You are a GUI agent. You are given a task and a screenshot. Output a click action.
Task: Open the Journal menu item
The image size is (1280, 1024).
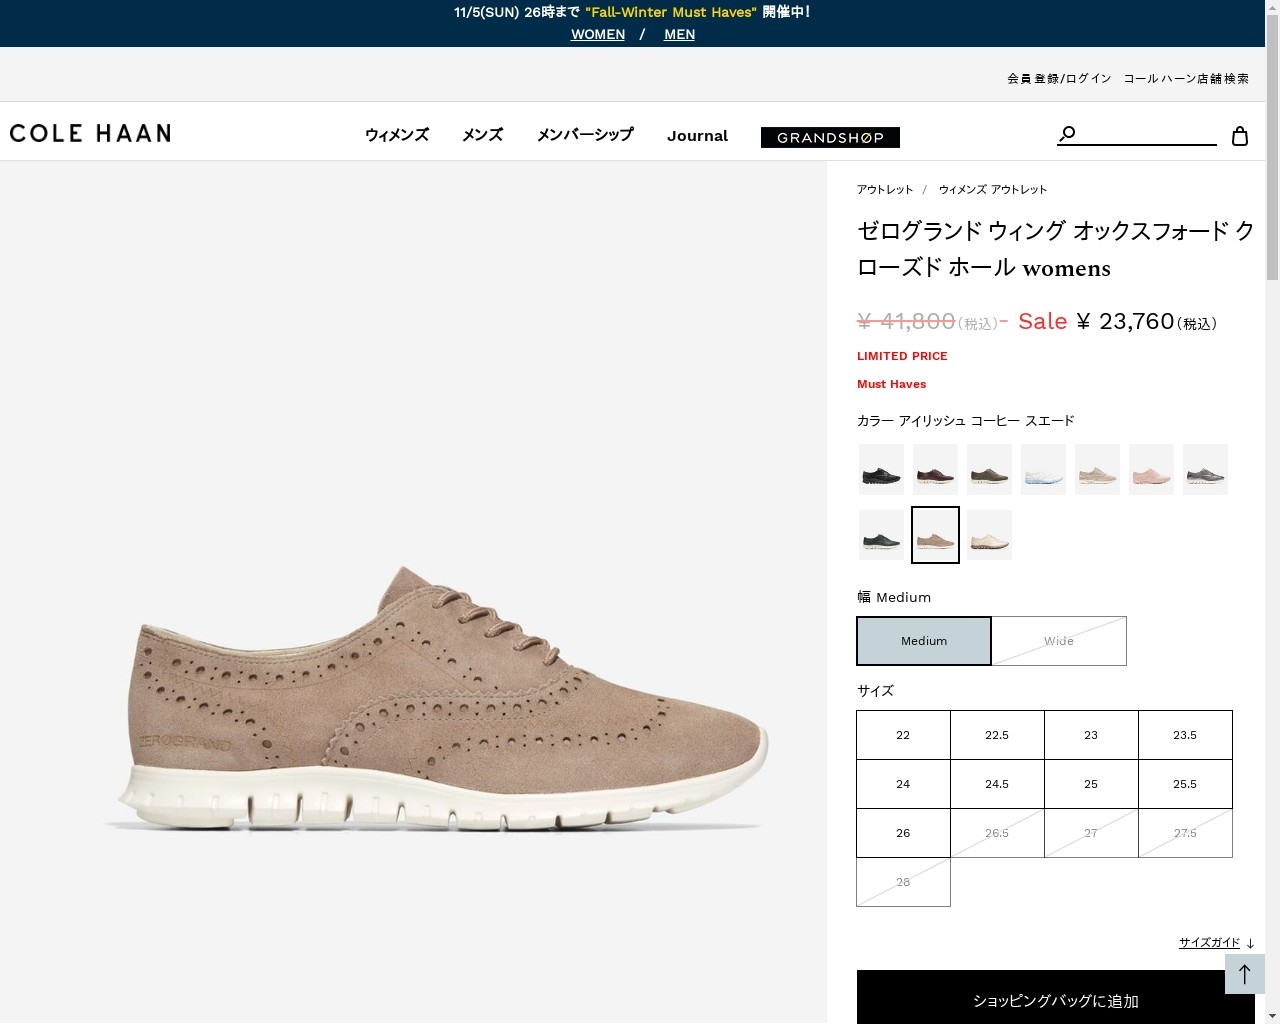(x=697, y=136)
